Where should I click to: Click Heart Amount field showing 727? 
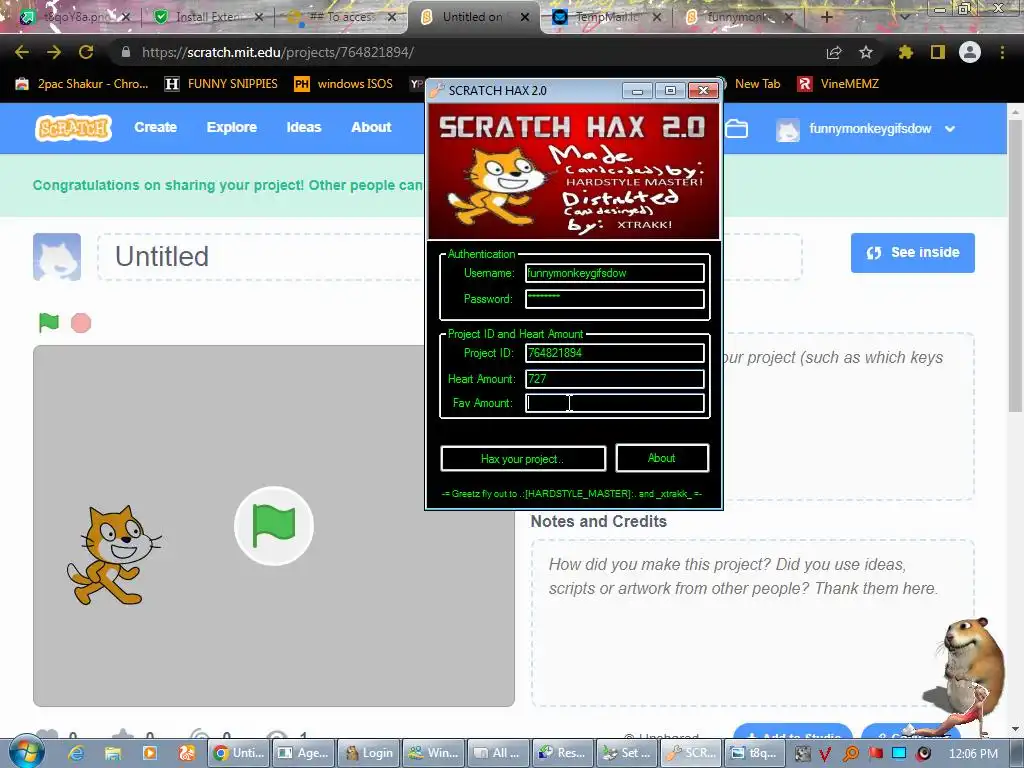click(x=615, y=379)
